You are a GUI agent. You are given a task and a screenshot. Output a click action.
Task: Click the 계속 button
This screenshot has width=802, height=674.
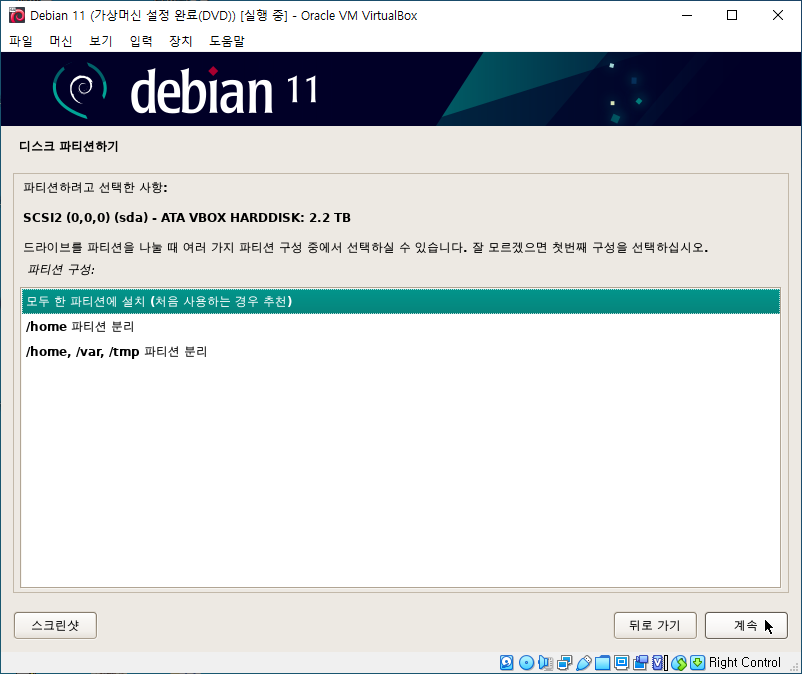tap(746, 625)
